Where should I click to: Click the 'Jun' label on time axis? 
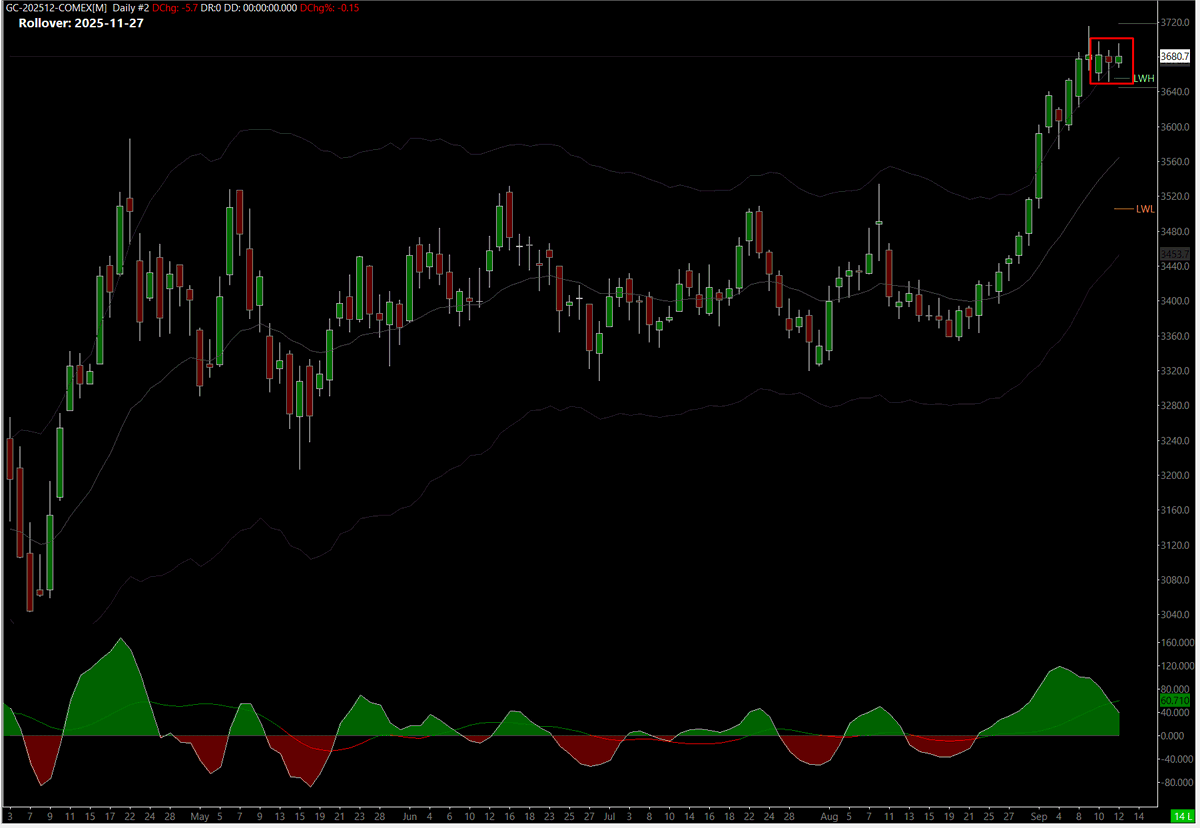[412, 816]
